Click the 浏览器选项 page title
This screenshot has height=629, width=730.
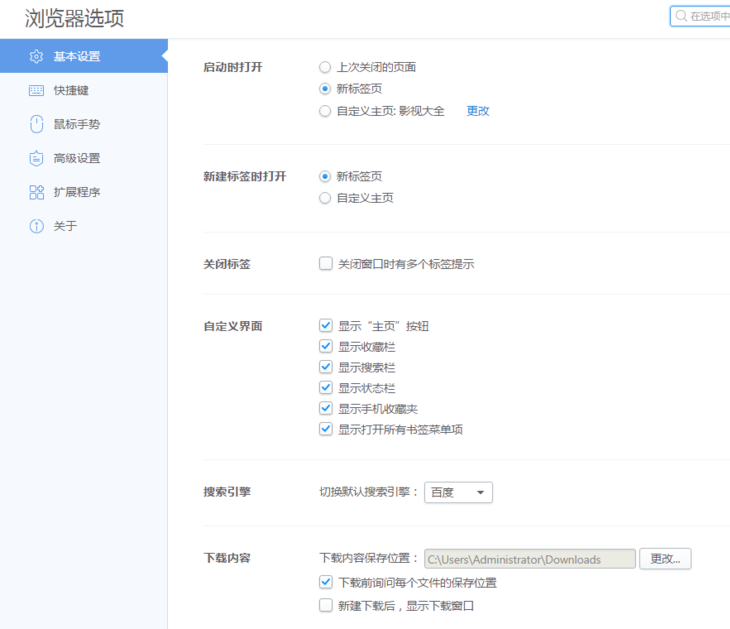(x=74, y=19)
